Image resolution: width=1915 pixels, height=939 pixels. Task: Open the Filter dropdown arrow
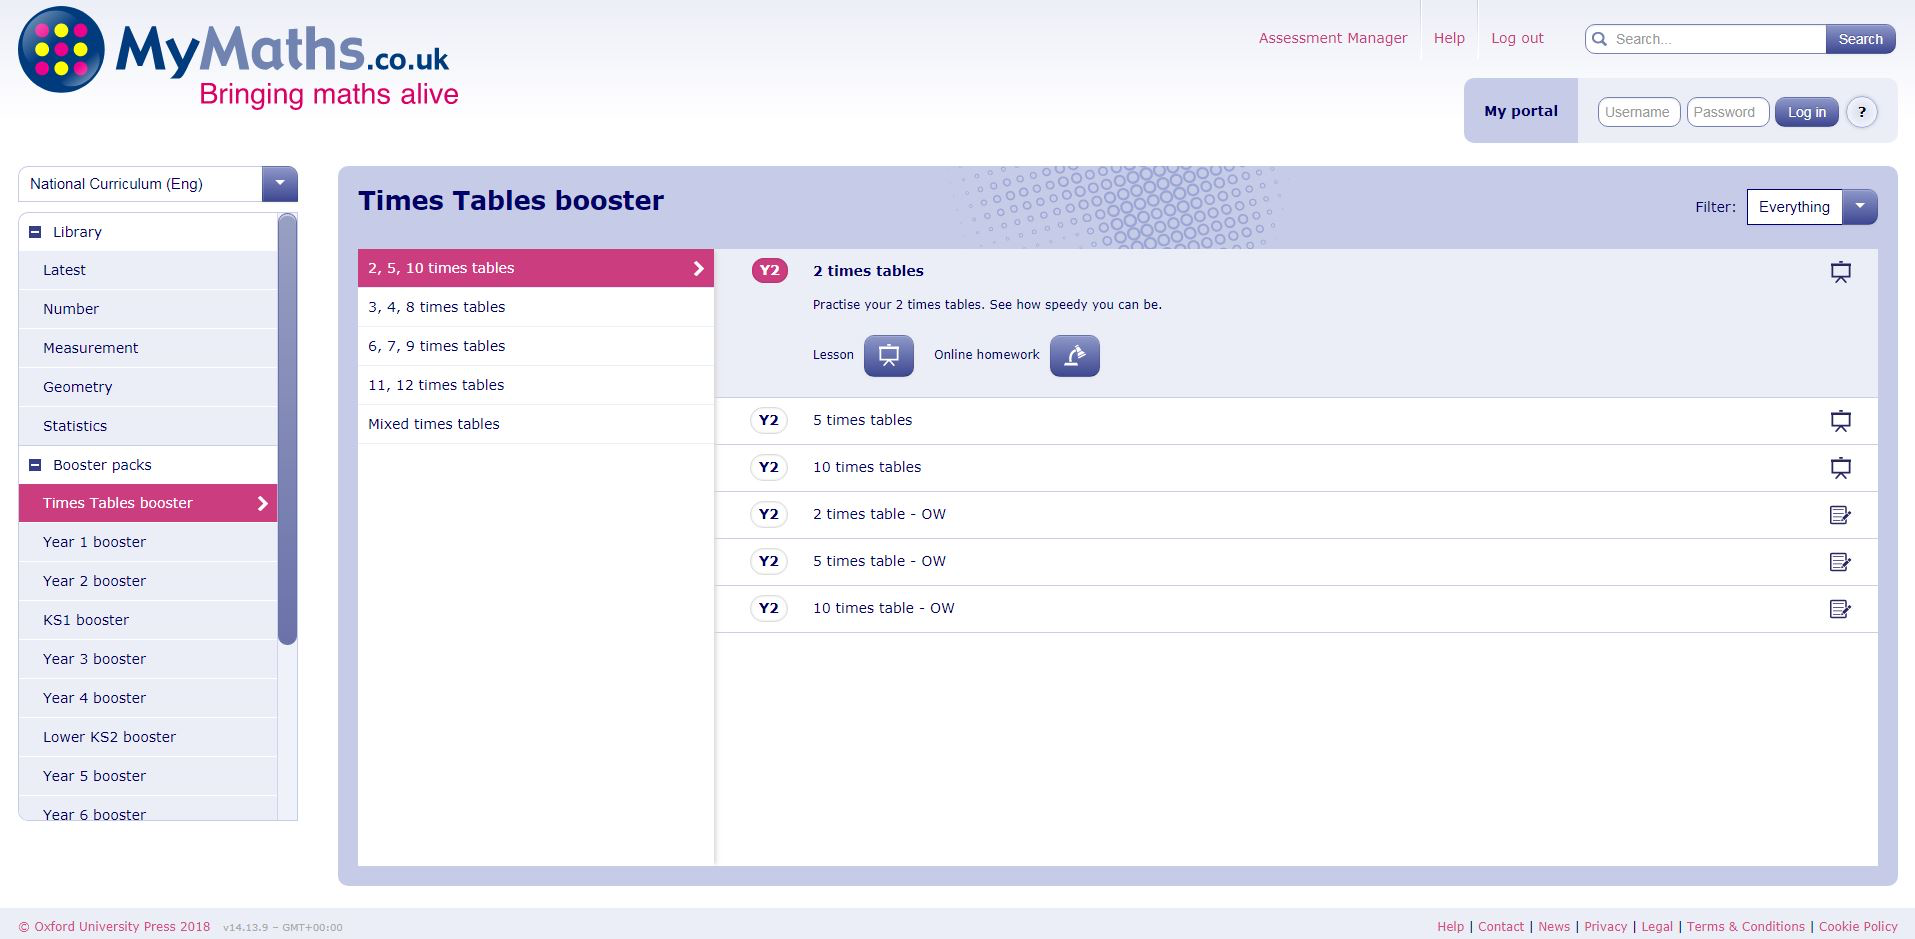[1860, 207]
